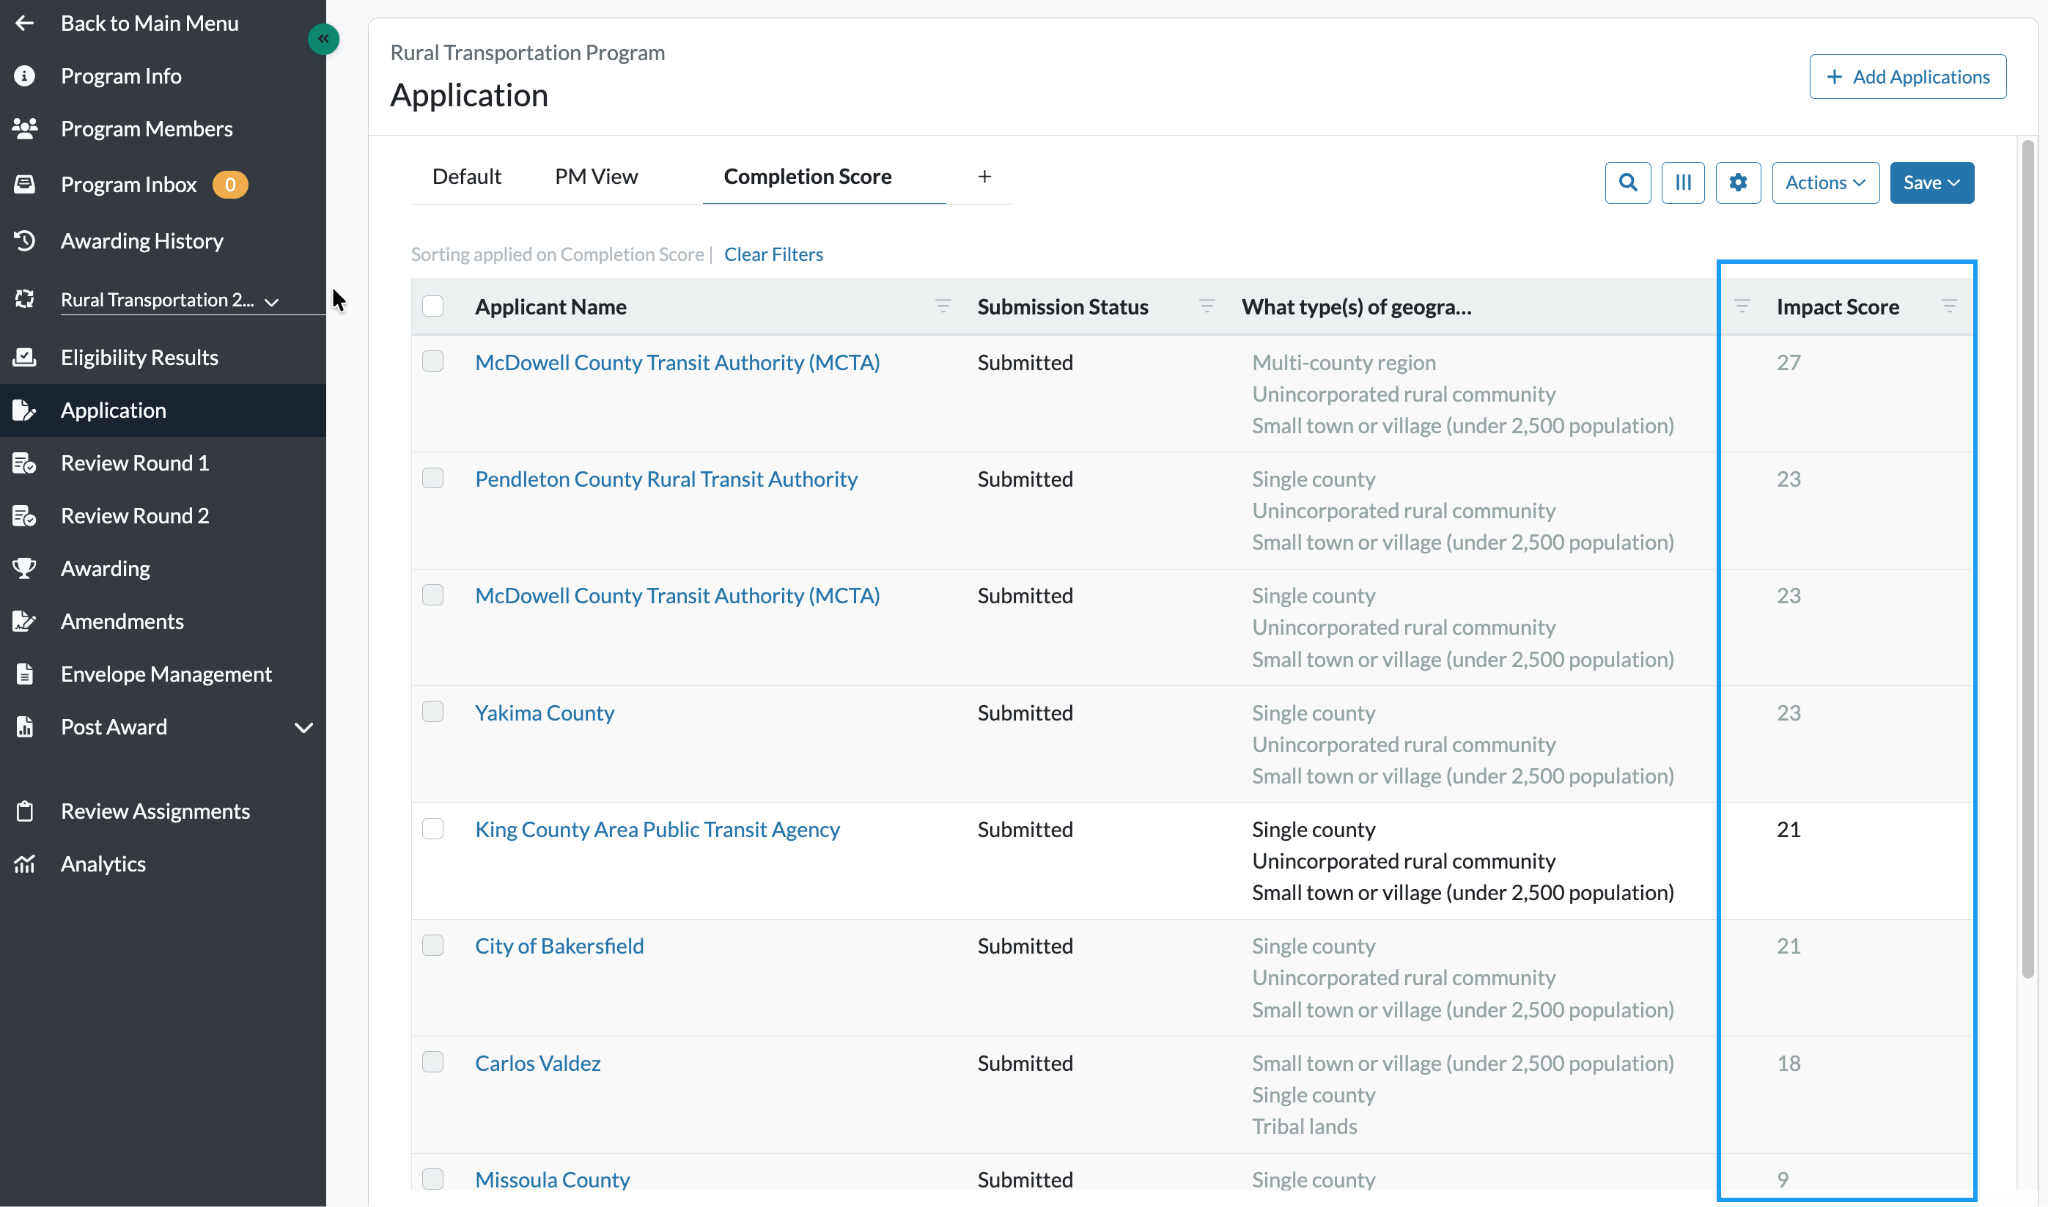
Task: Click the Review Round 1 icon
Action: 24,463
